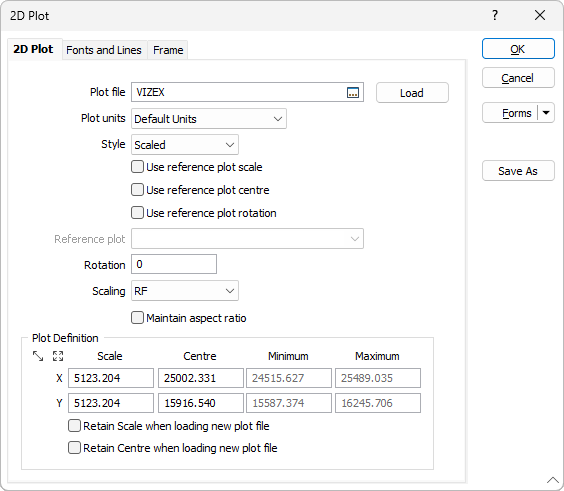The width and height of the screenshot is (564, 491).
Task: Open the Forms dropdown arrow
Action: (x=546, y=113)
